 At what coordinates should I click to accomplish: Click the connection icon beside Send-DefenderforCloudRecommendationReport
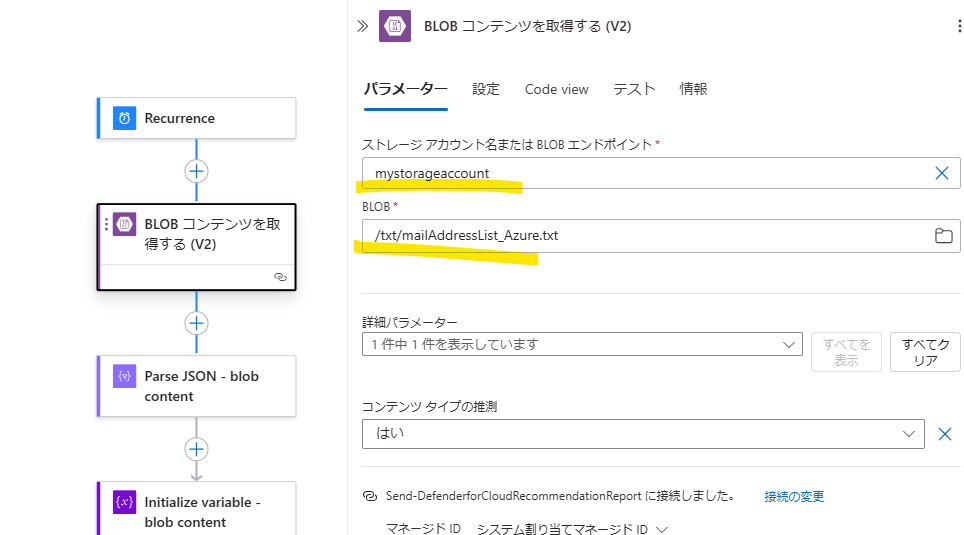click(x=369, y=496)
